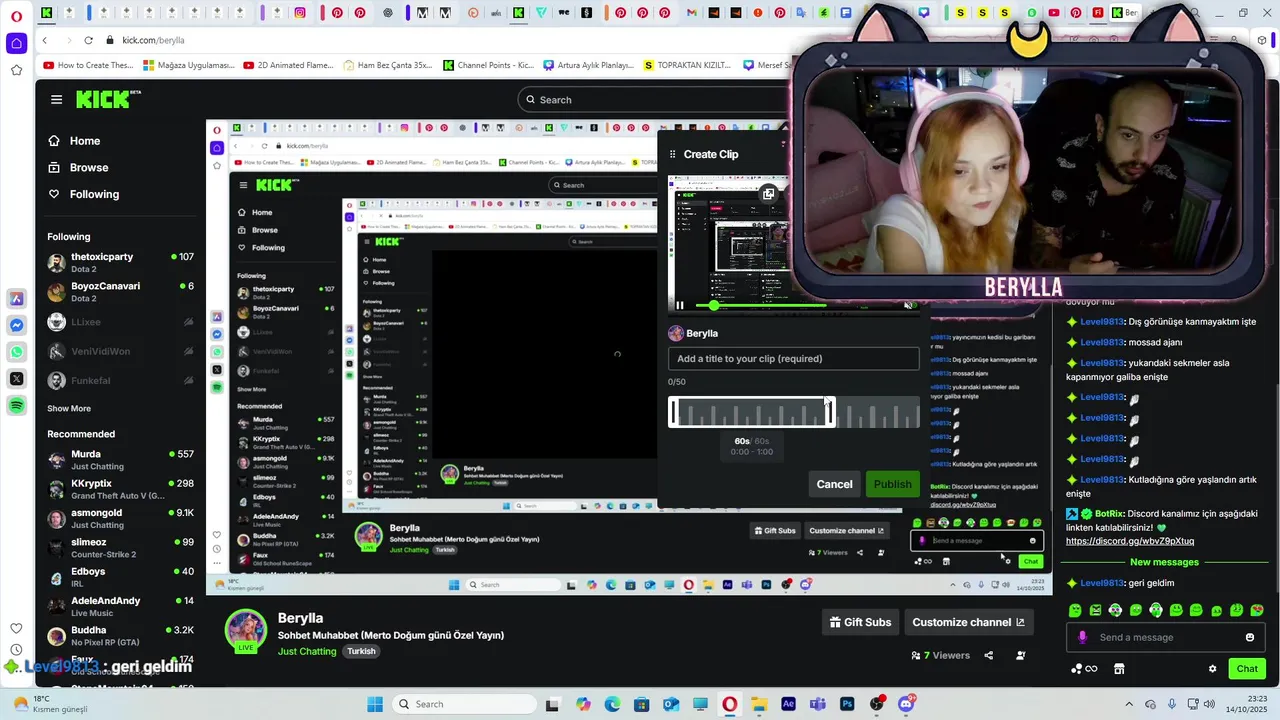Click Berylla live avatar below the stream
1280x720 pixels.
point(245,630)
